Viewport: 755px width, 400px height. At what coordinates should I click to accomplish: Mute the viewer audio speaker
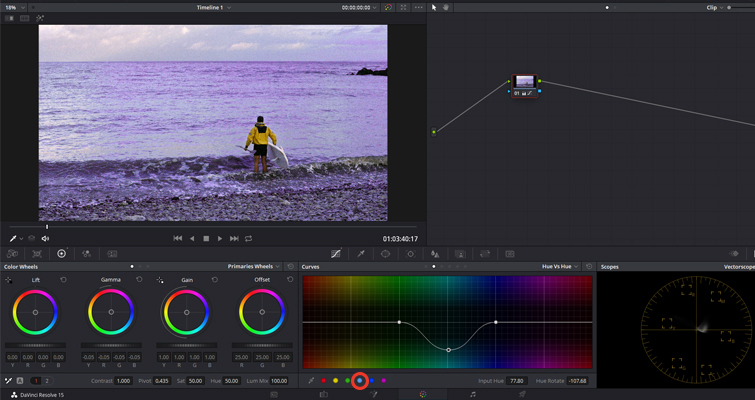tap(45, 239)
